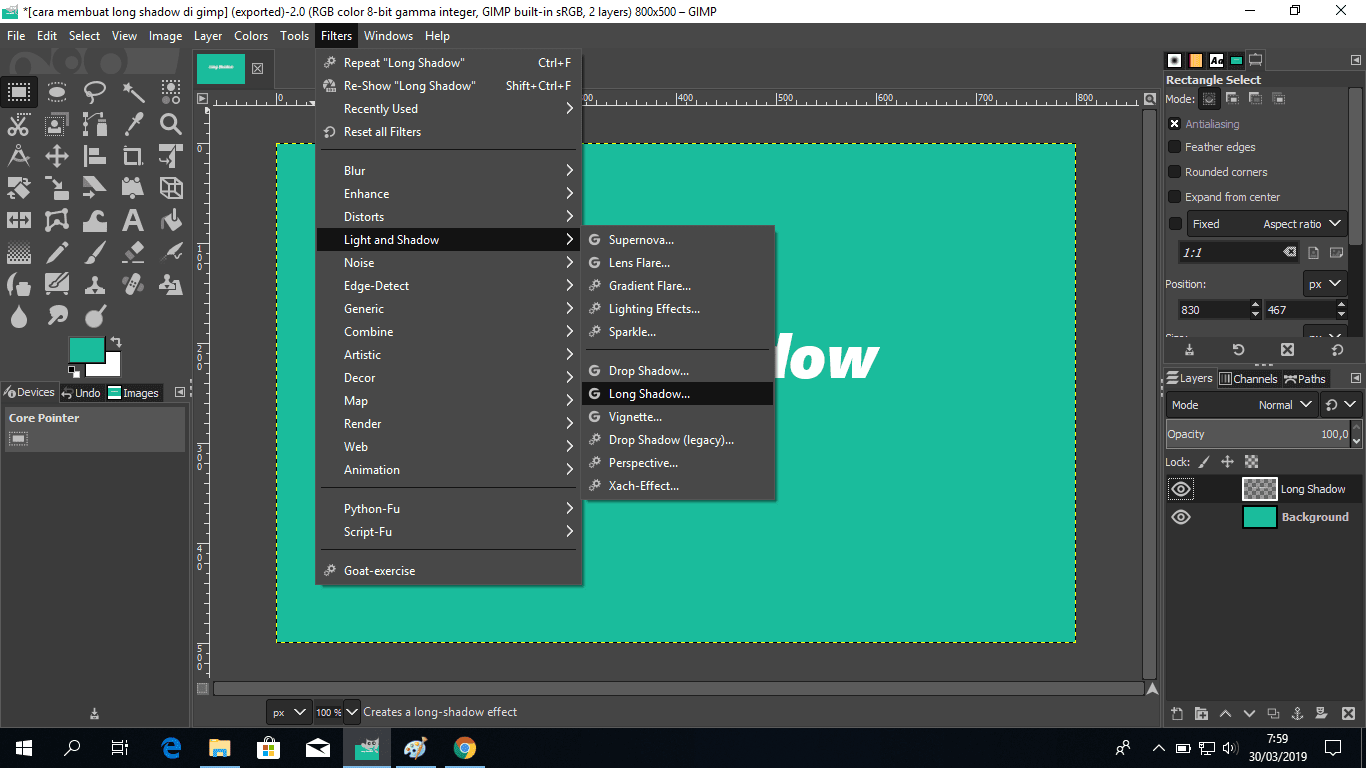Enable Rounded corners option
Screen dimensions: 1366x768
click(1175, 172)
